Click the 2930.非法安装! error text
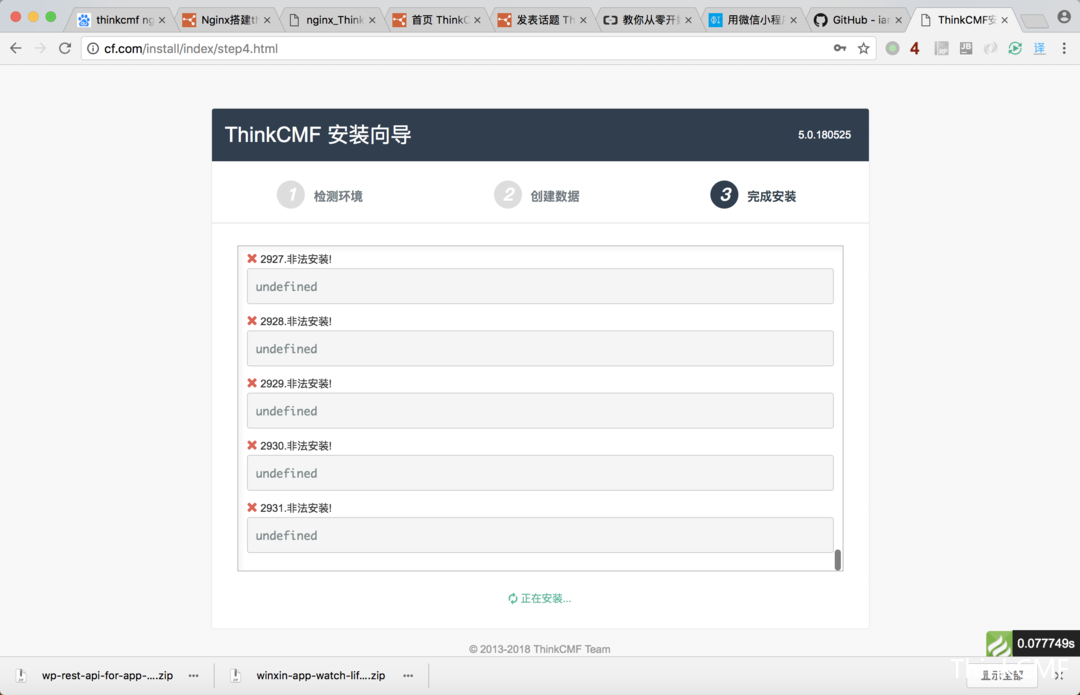This screenshot has height=695, width=1080. point(296,446)
